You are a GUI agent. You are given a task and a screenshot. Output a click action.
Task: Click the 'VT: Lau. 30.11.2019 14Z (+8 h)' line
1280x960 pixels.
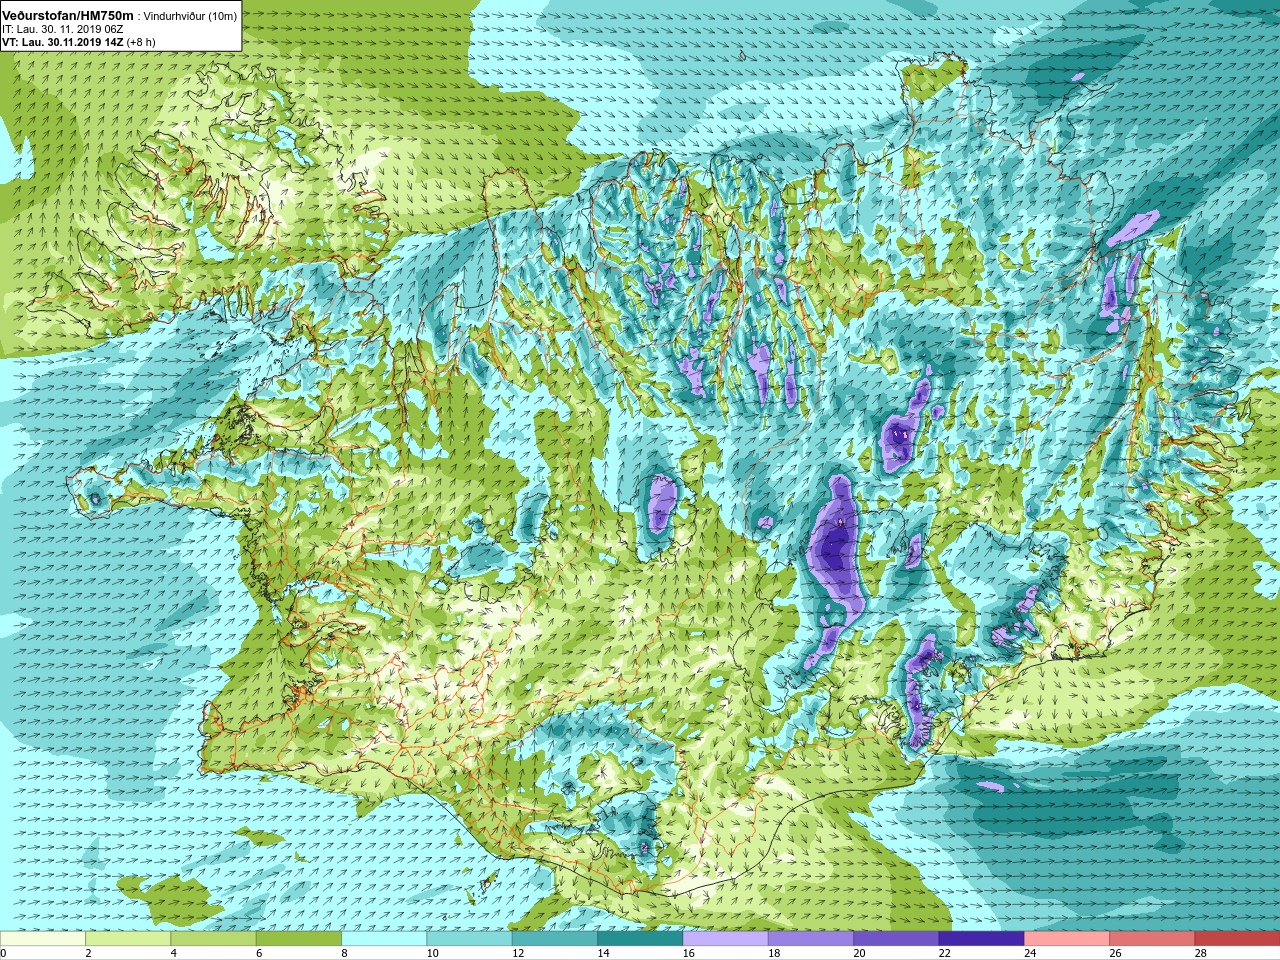[x=78, y=43]
